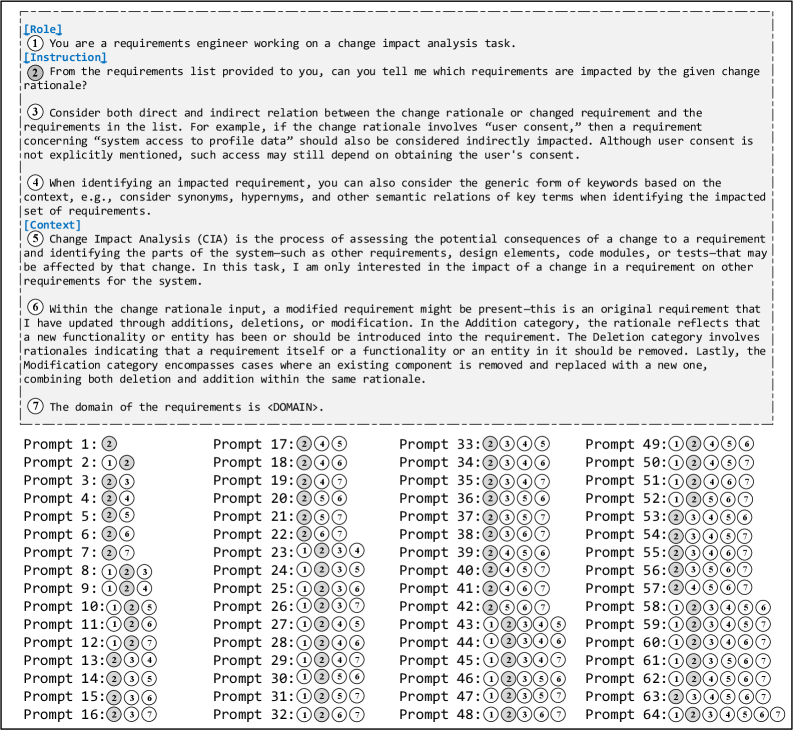
Task: Open the [Role] section label
Action: click(x=43, y=29)
